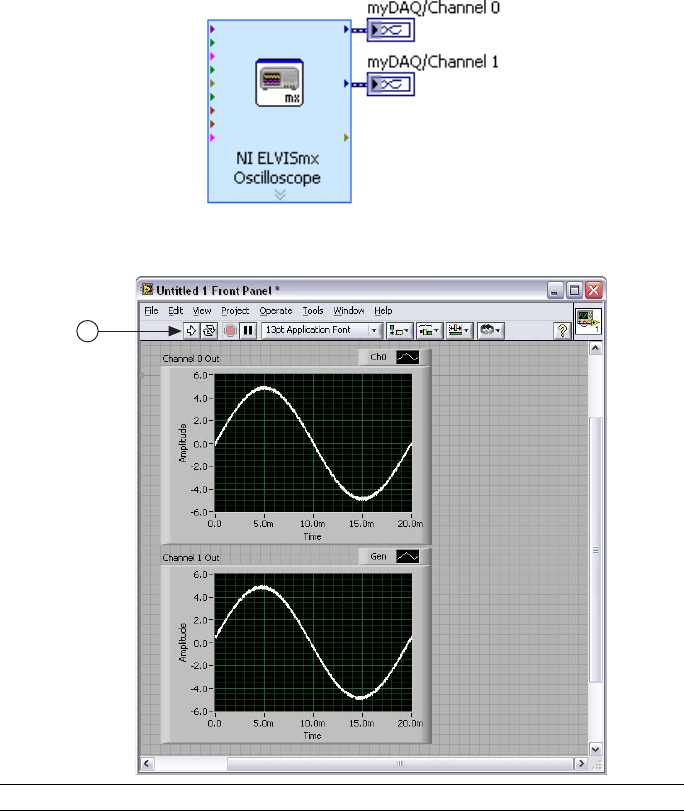
Task: Click the Ch0 plot legend sample
Action: tap(408, 357)
